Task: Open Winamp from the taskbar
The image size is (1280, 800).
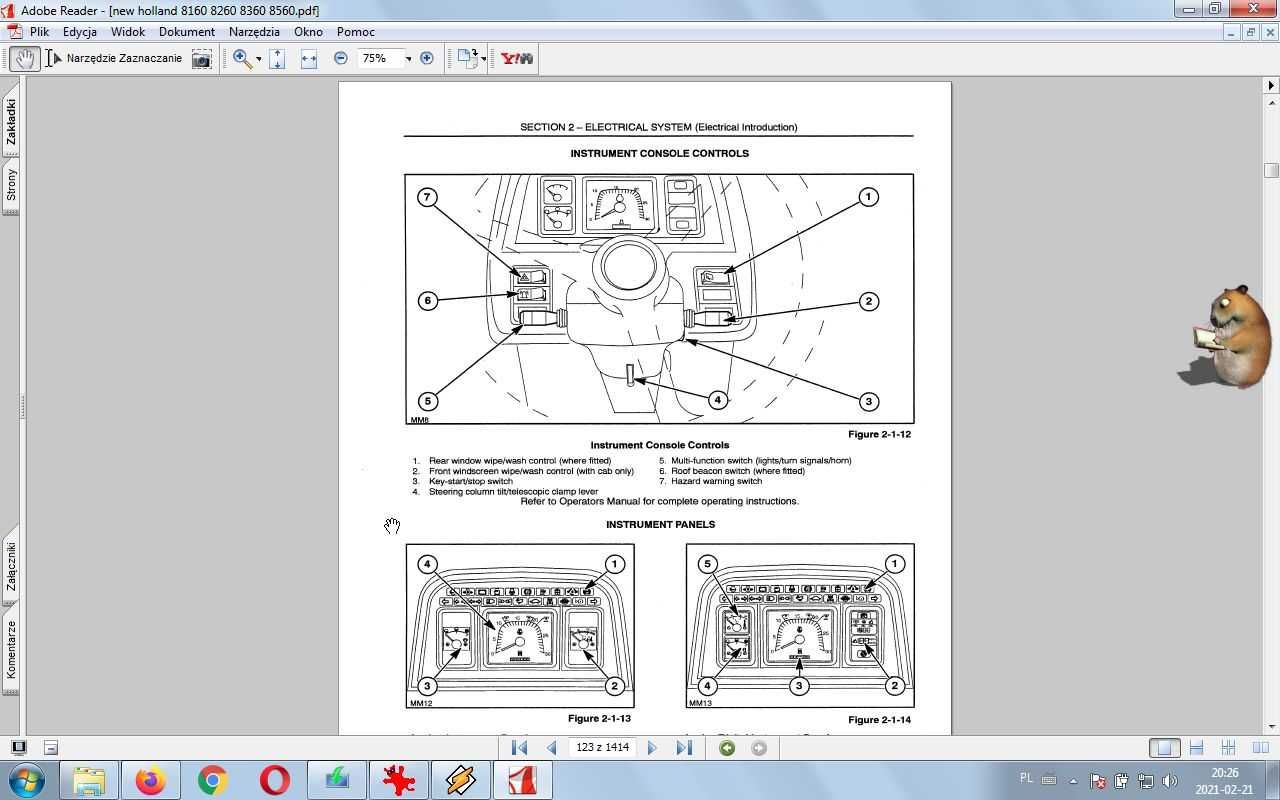Action: [x=461, y=780]
